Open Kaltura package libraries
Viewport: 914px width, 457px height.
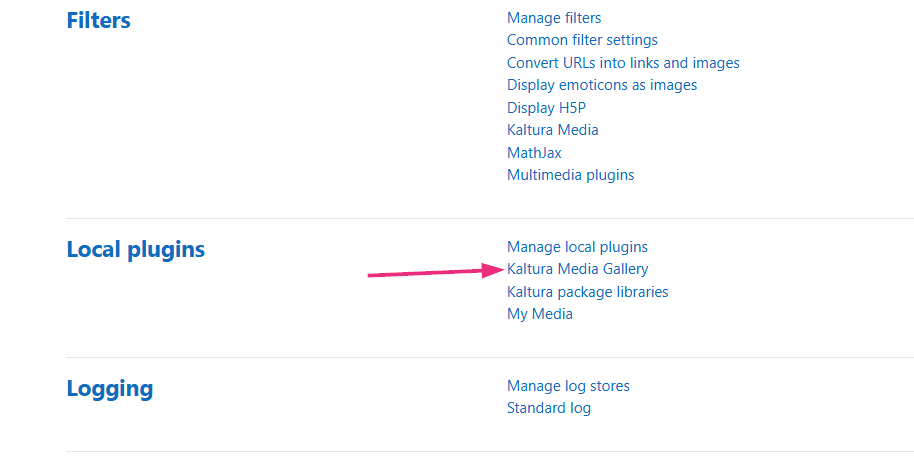coord(588,291)
